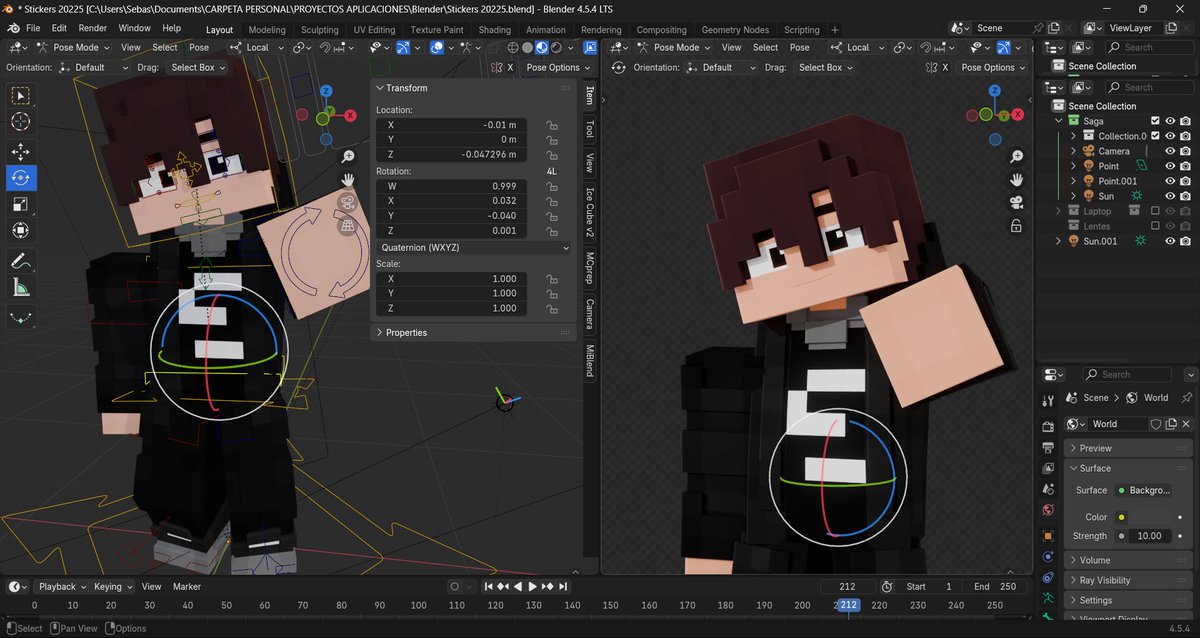Click zoom magnifier in left viewport
The width and height of the screenshot is (1200, 638).
click(348, 157)
